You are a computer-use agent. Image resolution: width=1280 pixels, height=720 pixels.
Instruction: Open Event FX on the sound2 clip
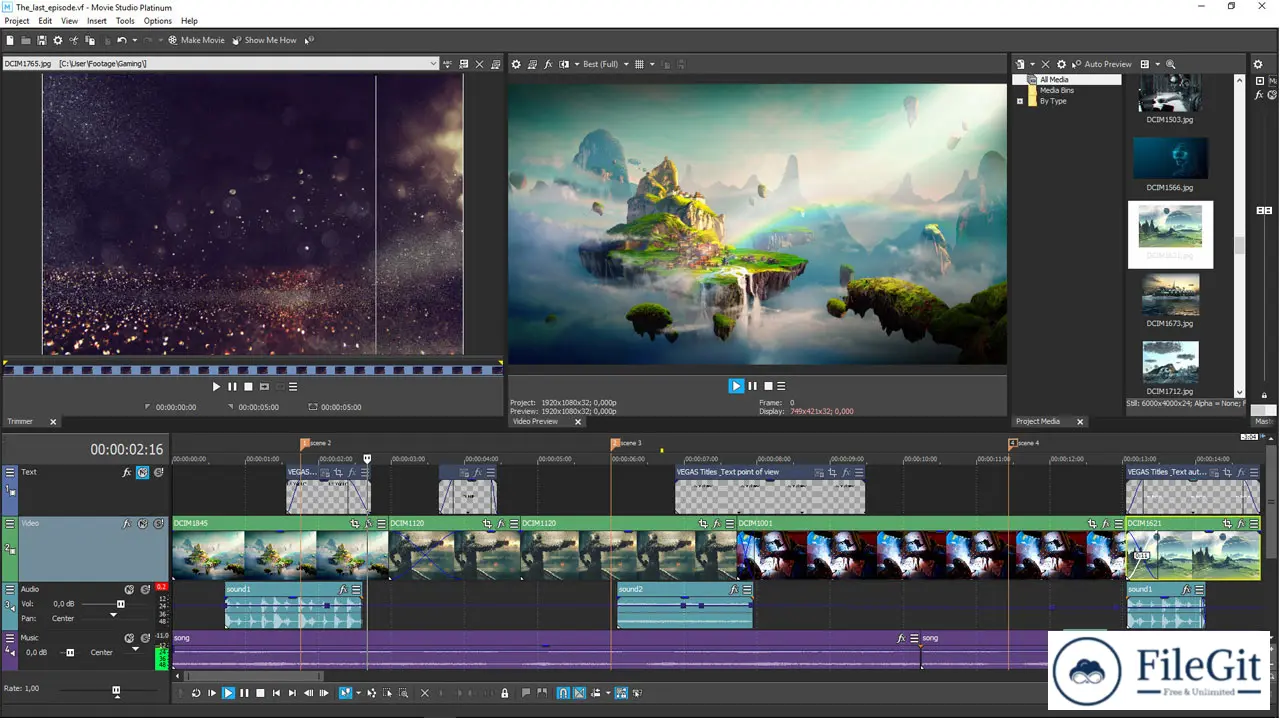click(734, 589)
